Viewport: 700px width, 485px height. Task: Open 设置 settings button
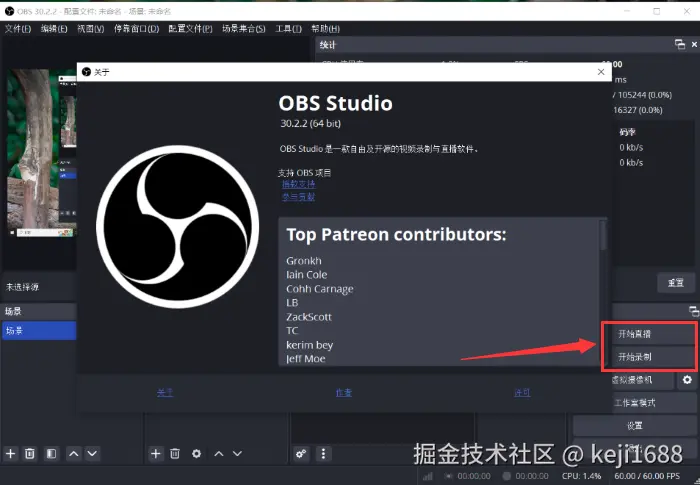(634, 426)
